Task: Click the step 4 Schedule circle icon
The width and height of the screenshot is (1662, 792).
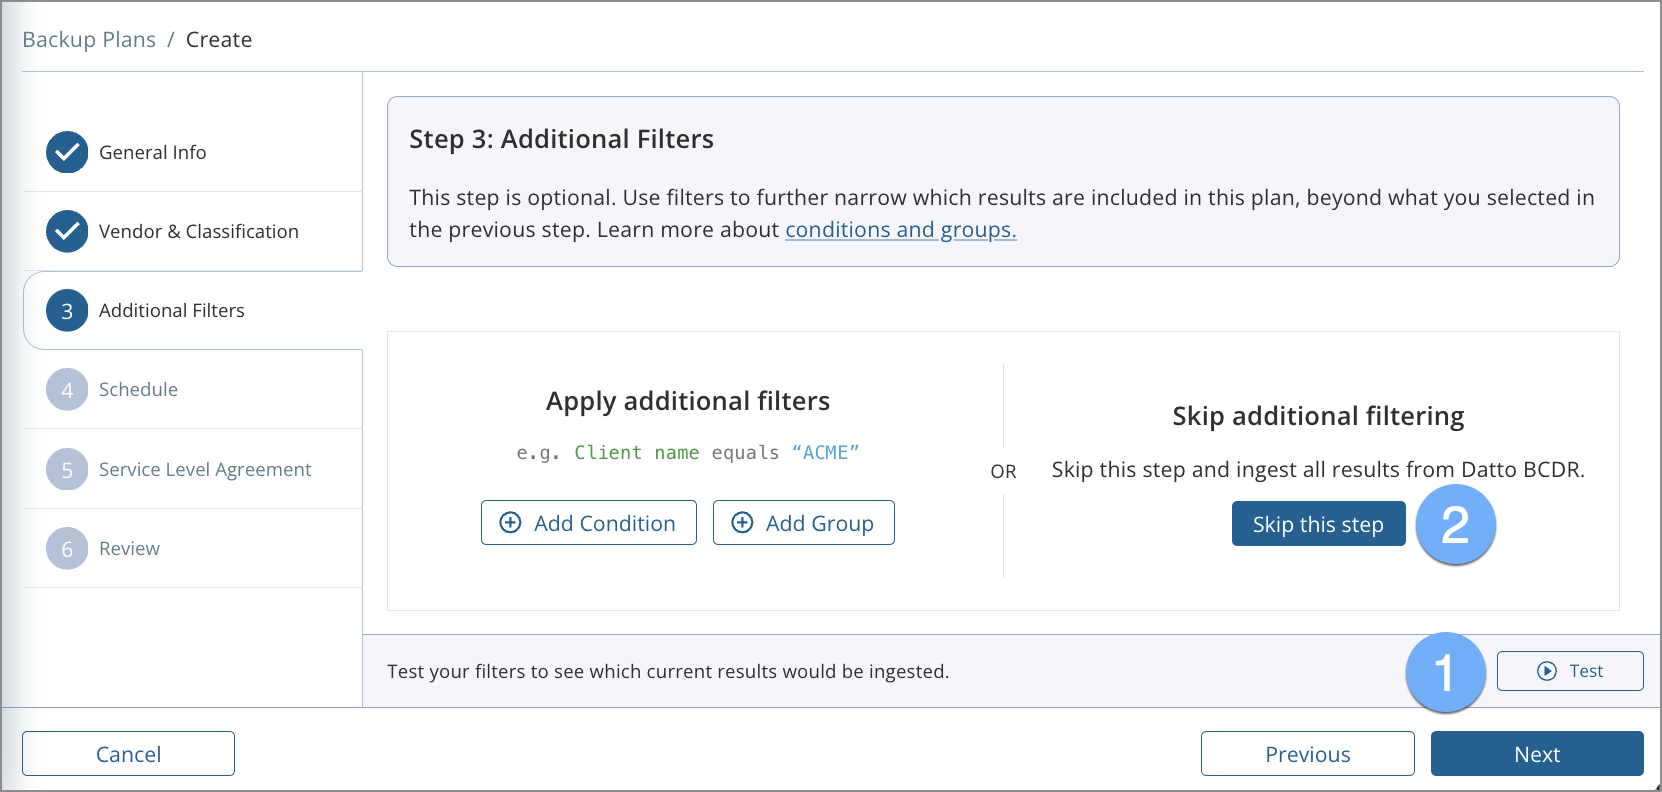Action: click(x=67, y=390)
